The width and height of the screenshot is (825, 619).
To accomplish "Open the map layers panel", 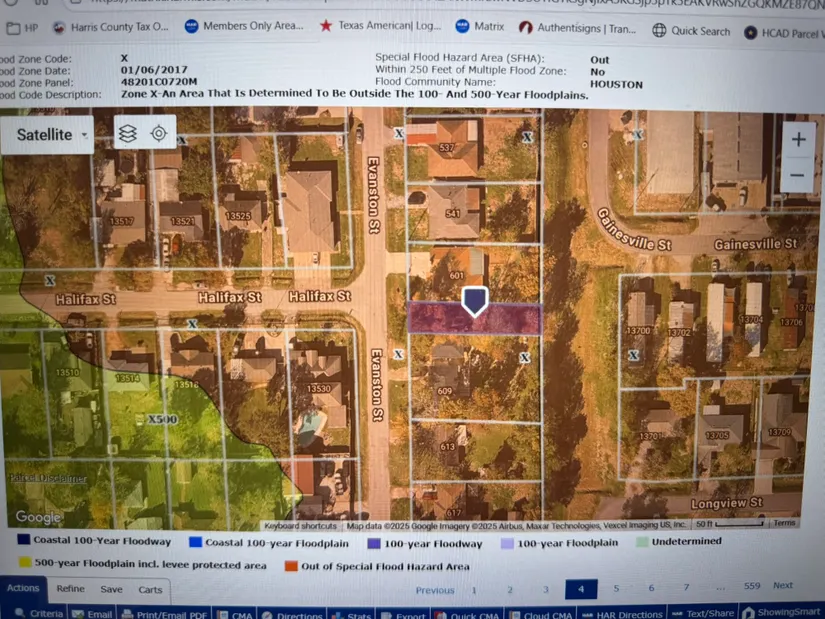I will pyautogui.click(x=127, y=134).
